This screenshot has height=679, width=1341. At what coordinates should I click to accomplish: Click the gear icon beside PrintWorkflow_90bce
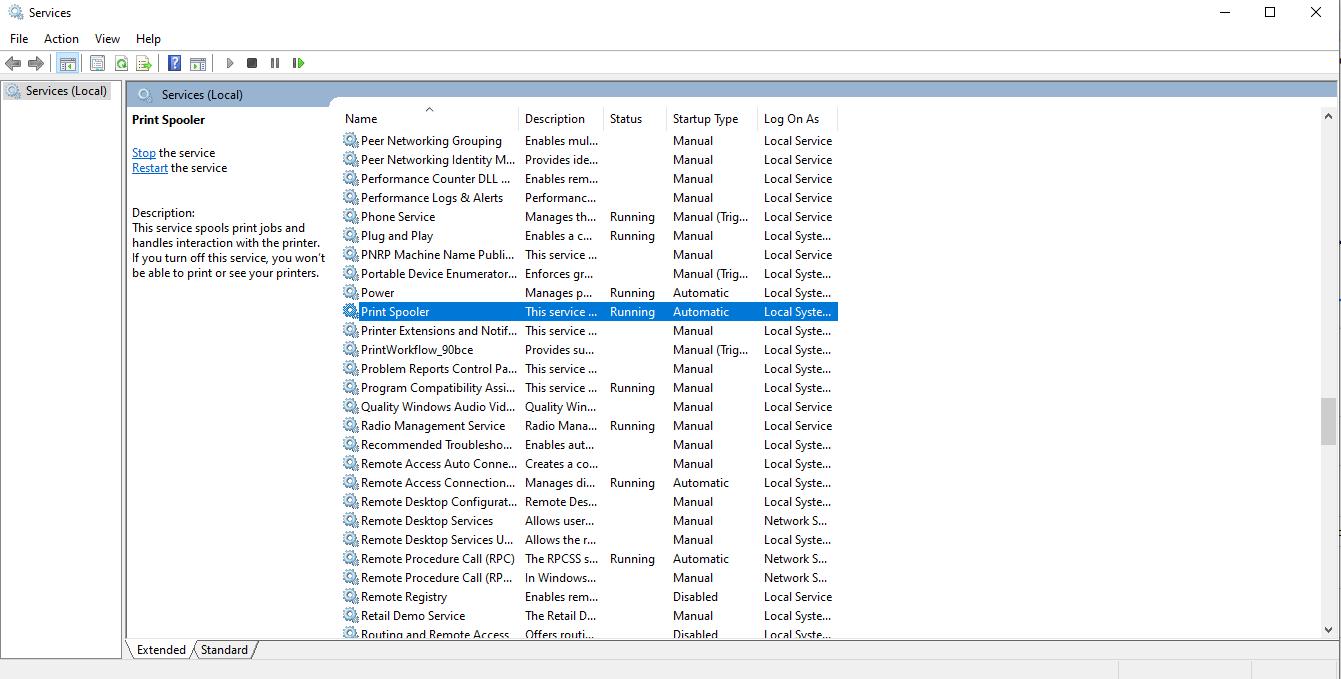(x=351, y=350)
